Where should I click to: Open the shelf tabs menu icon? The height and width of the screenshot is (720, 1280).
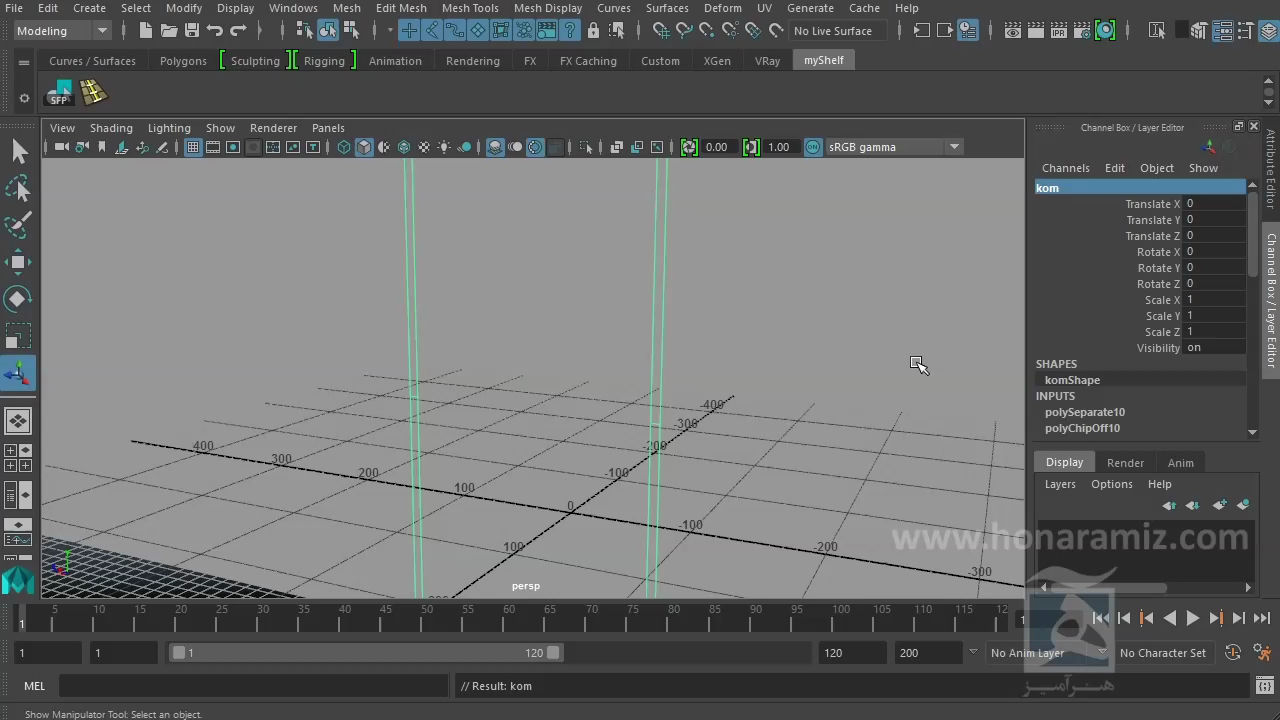click(x=24, y=62)
